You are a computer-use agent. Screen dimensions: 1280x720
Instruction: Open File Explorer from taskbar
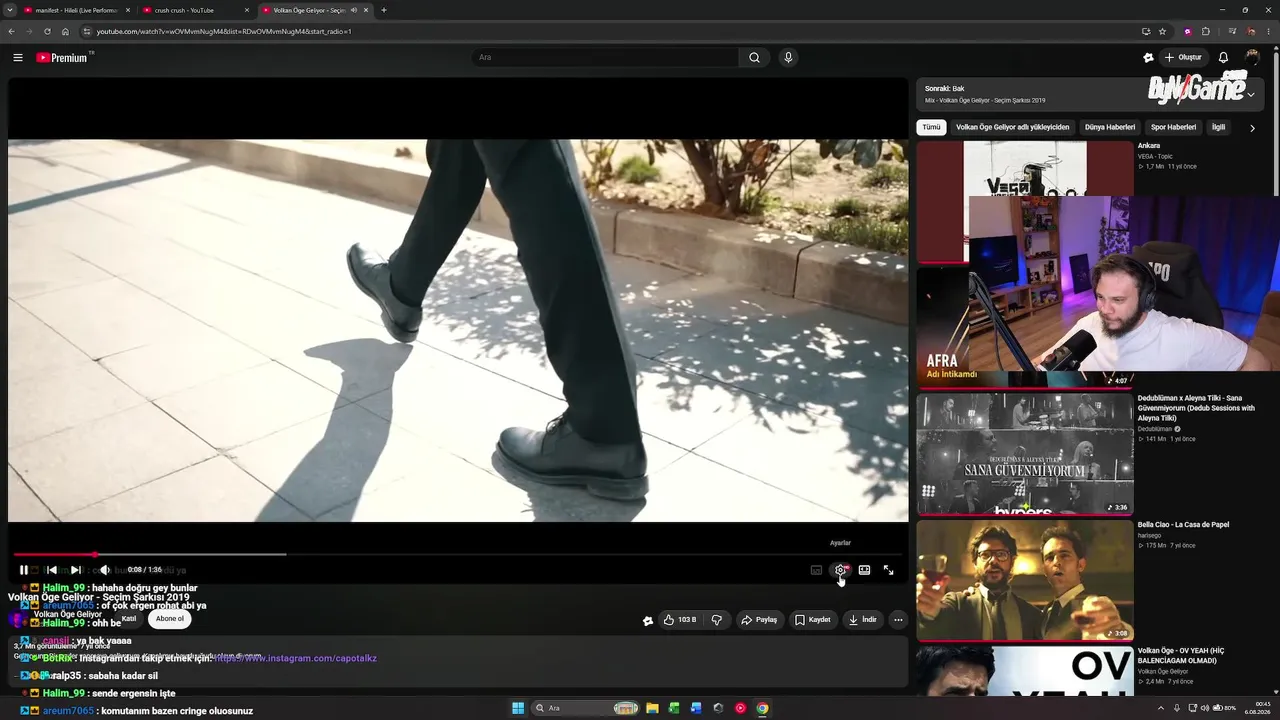click(652, 708)
